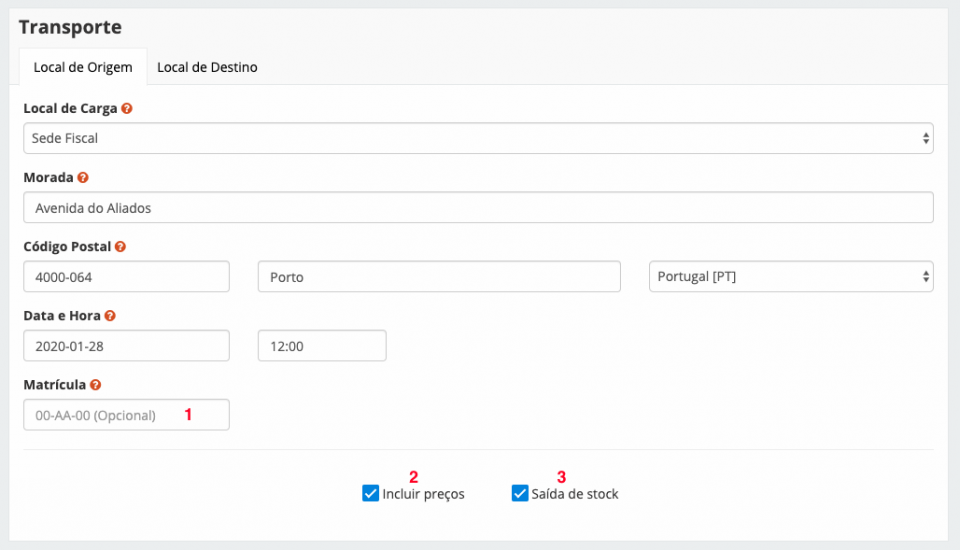Click the Incluir preços label text
960x550 pixels.
tap(423, 494)
